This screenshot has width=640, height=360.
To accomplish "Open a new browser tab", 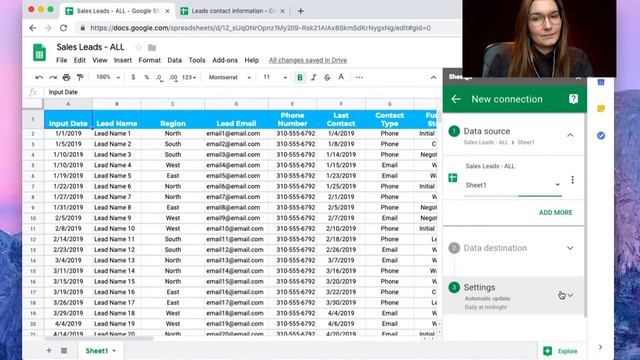I will 300,11.
